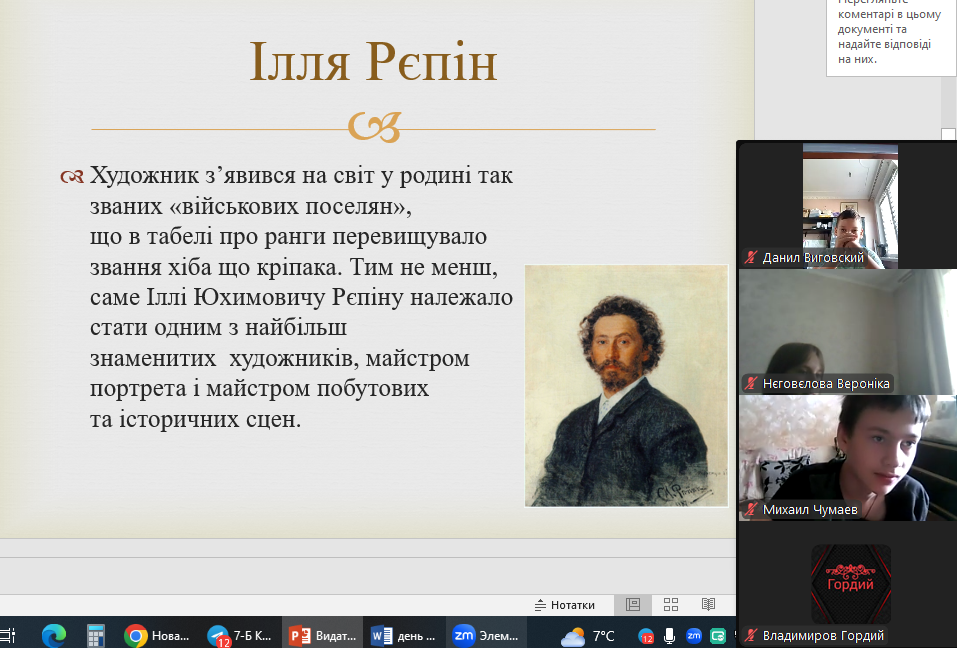This screenshot has width=957, height=648.
Task: Switch to Reading view icon
Action: tap(708, 605)
